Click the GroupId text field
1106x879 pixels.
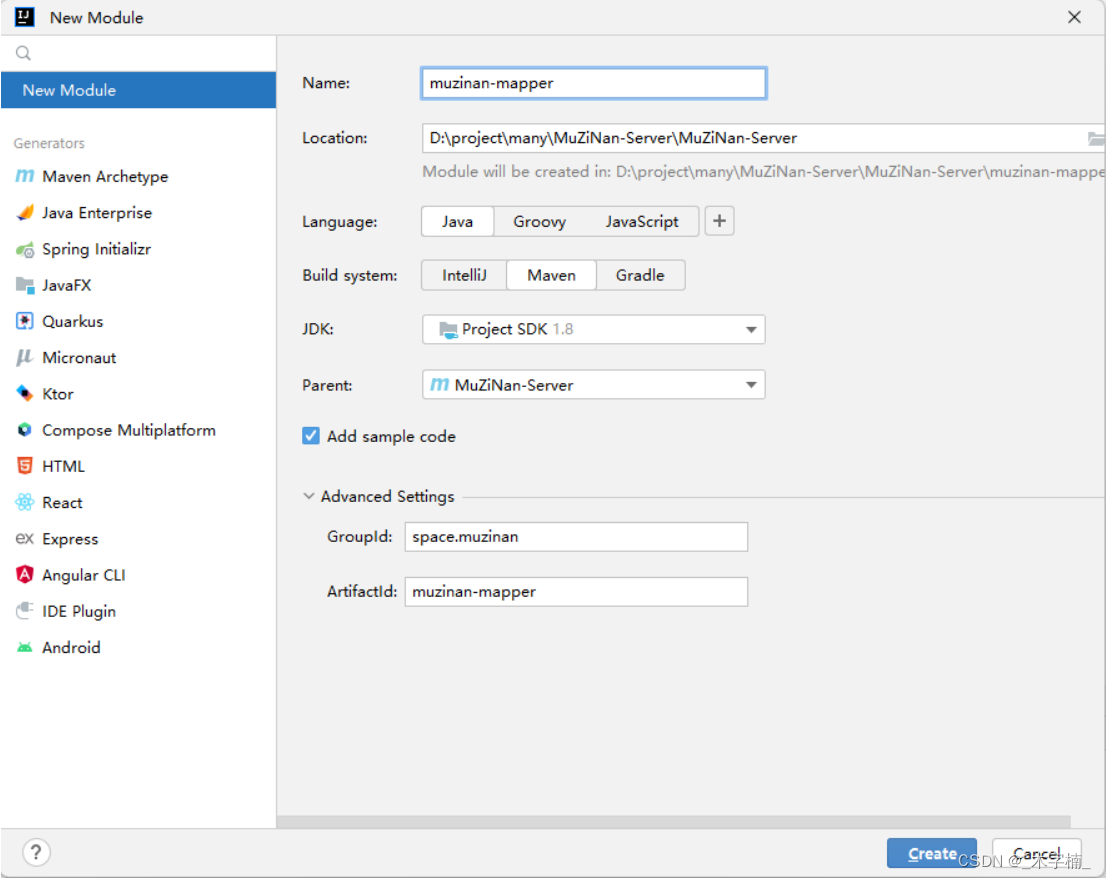click(576, 537)
